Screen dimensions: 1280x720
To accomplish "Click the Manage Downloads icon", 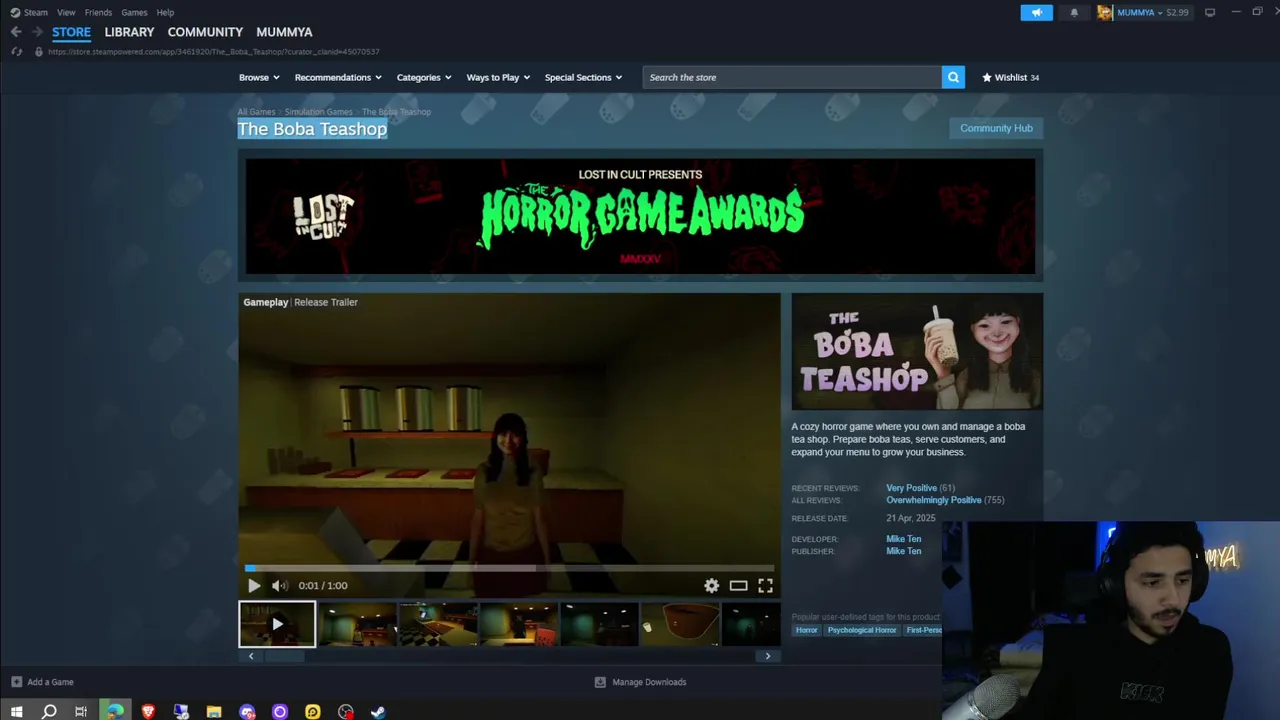I will click(600, 682).
